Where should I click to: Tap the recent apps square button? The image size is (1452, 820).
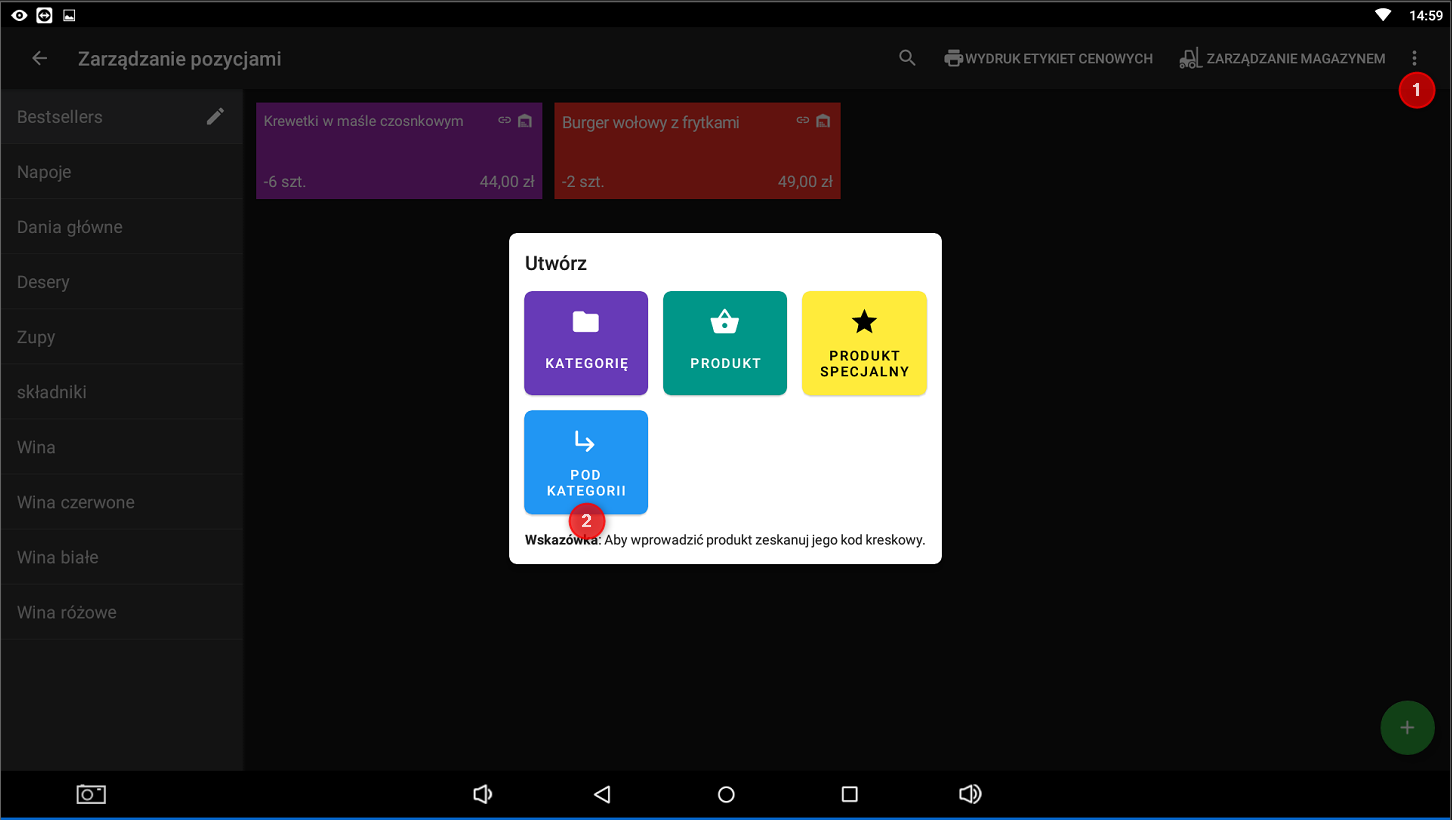(849, 794)
